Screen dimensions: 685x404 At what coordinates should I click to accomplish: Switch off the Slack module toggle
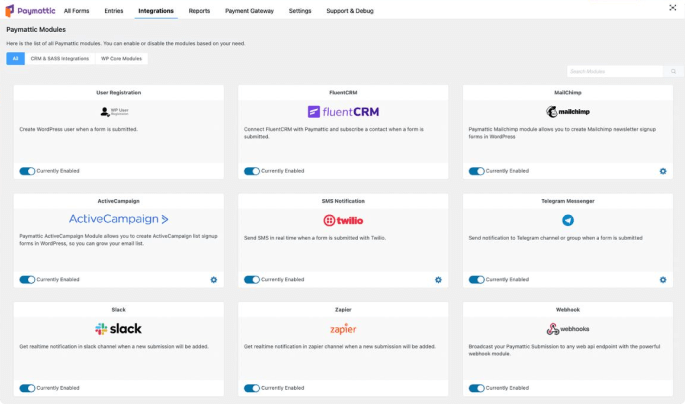pyautogui.click(x=27, y=388)
